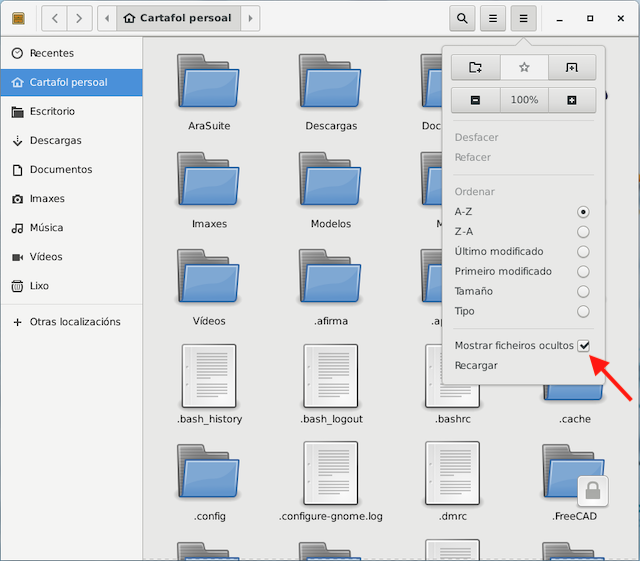The image size is (640, 561).
Task: Click the new tab icon in popover
Action: (x=572, y=67)
